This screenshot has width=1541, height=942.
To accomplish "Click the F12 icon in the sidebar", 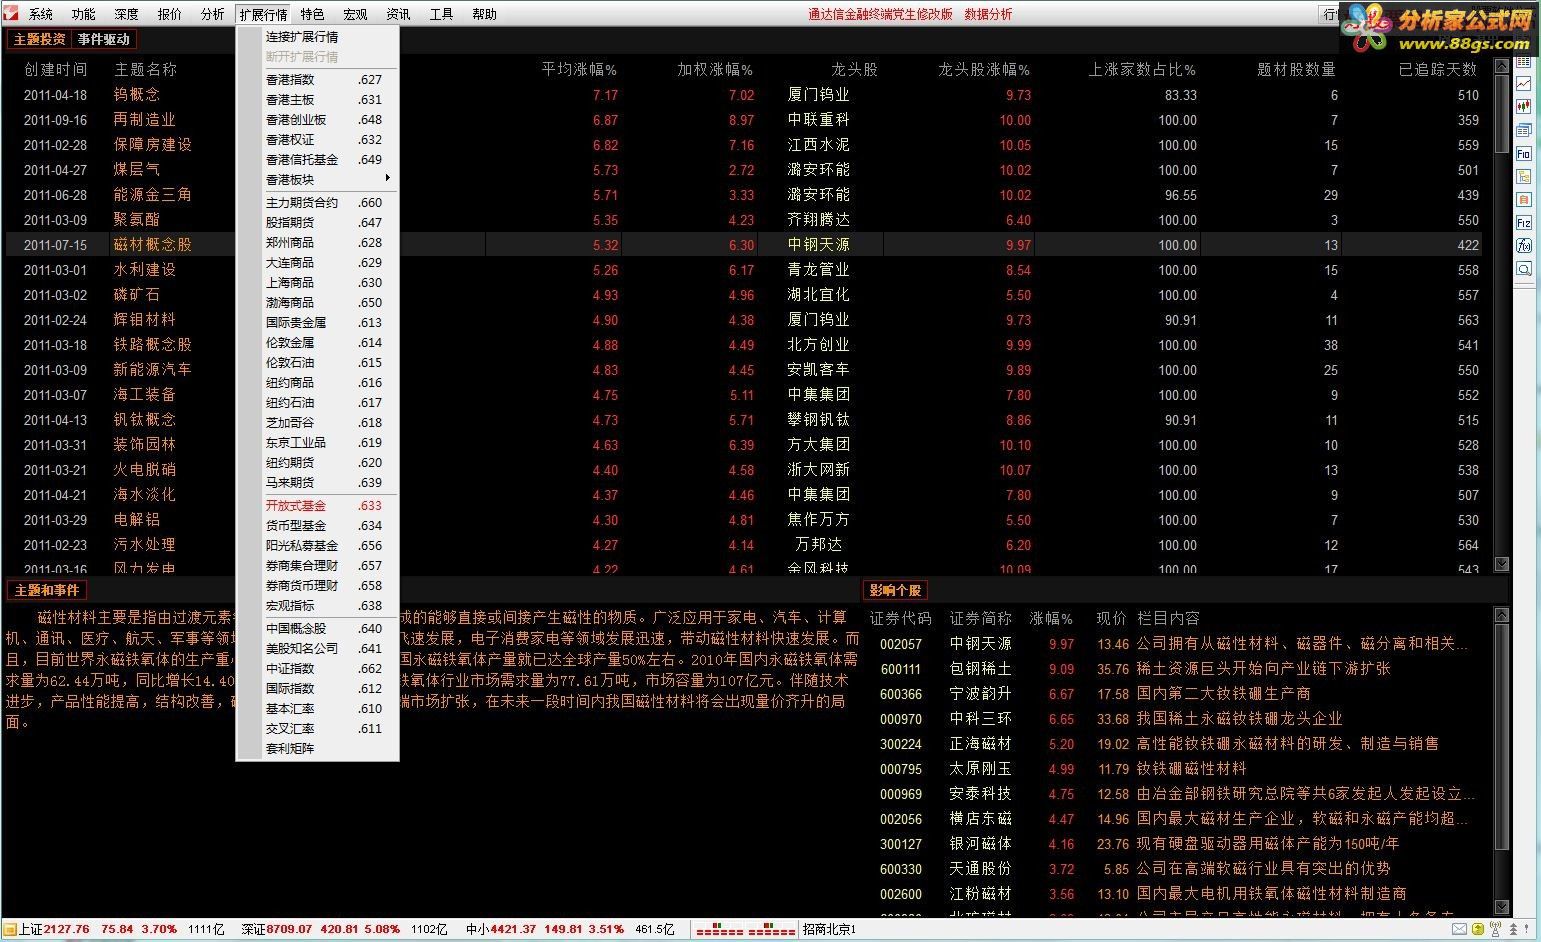I will coord(1524,222).
